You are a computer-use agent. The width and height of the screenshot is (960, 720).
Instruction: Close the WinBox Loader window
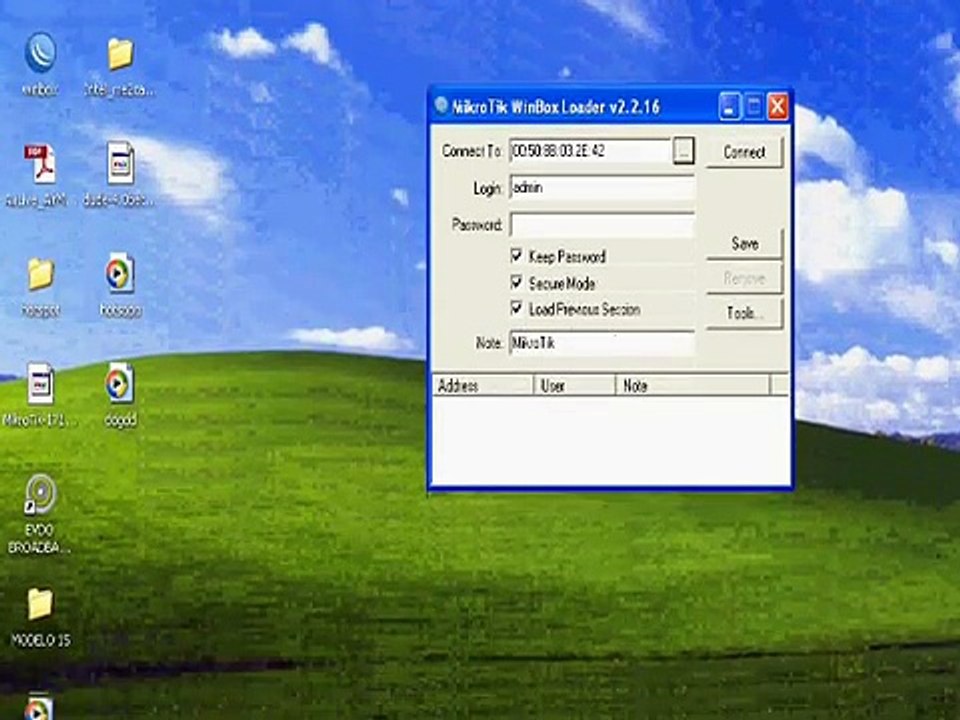point(778,107)
